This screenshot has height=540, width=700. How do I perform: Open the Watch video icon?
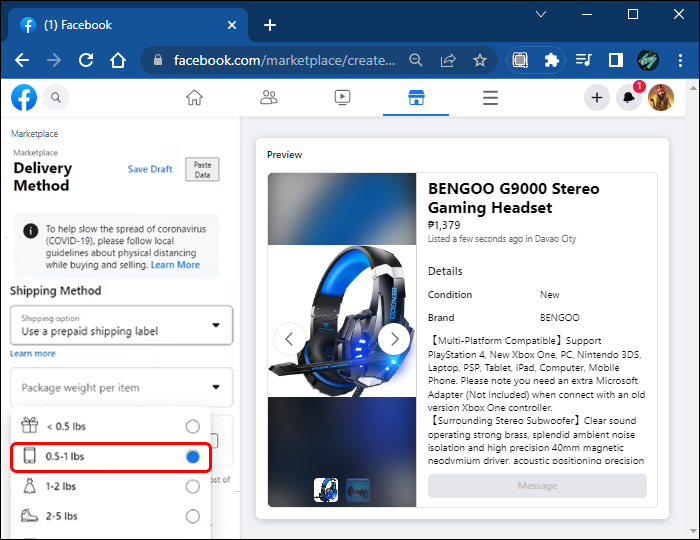coord(342,98)
